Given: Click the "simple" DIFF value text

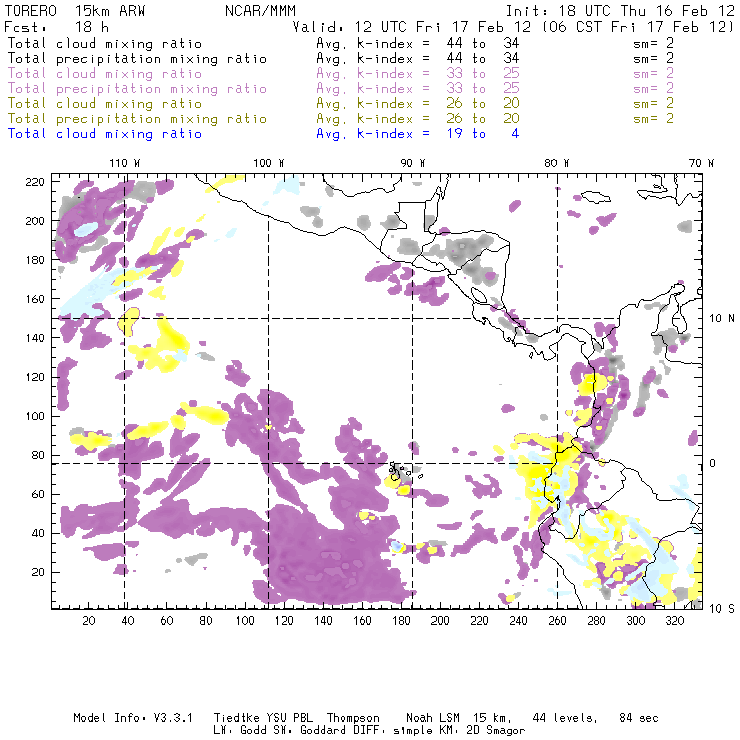Looking at the screenshot, I should pos(413,731).
